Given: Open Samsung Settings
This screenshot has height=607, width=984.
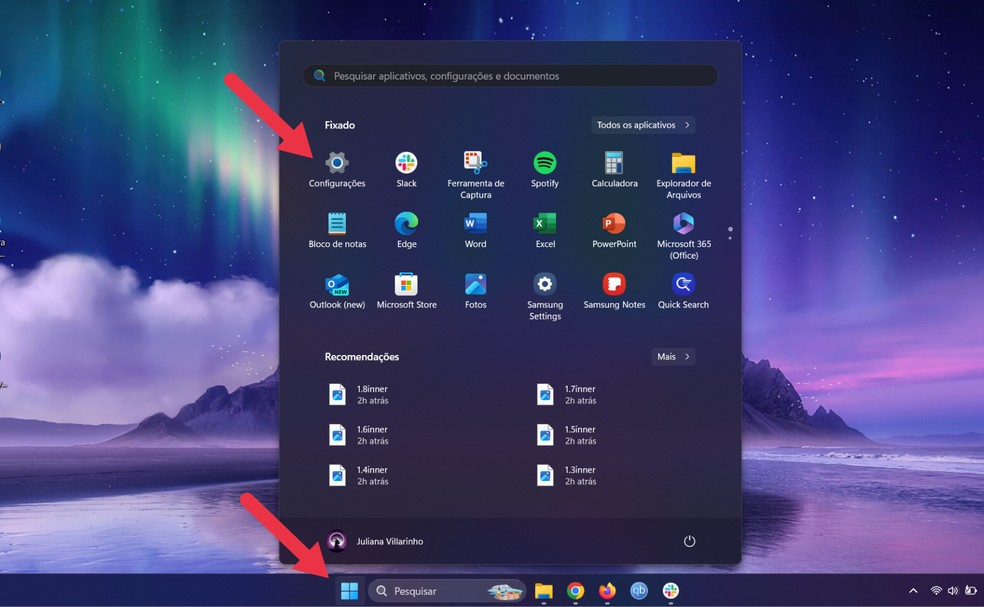Looking at the screenshot, I should [x=545, y=297].
